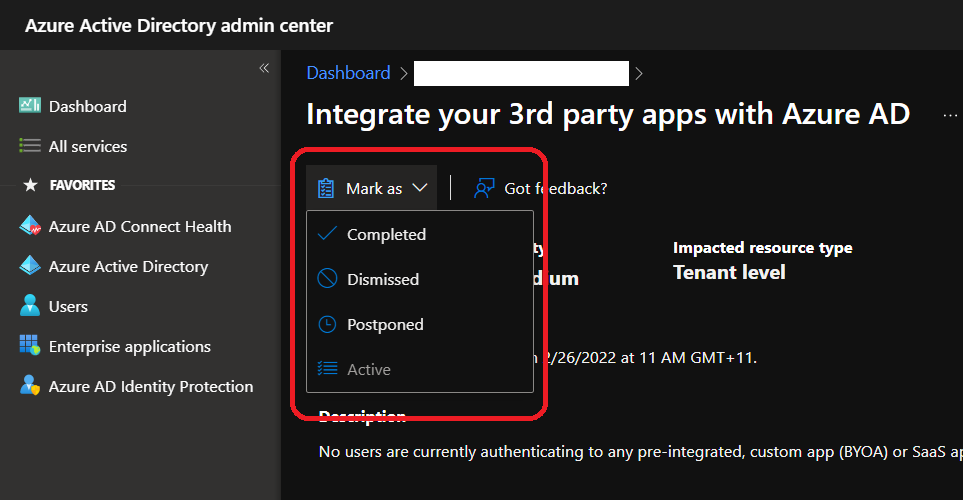
Task: Click the Mark as clipboard icon
Action: [x=326, y=188]
